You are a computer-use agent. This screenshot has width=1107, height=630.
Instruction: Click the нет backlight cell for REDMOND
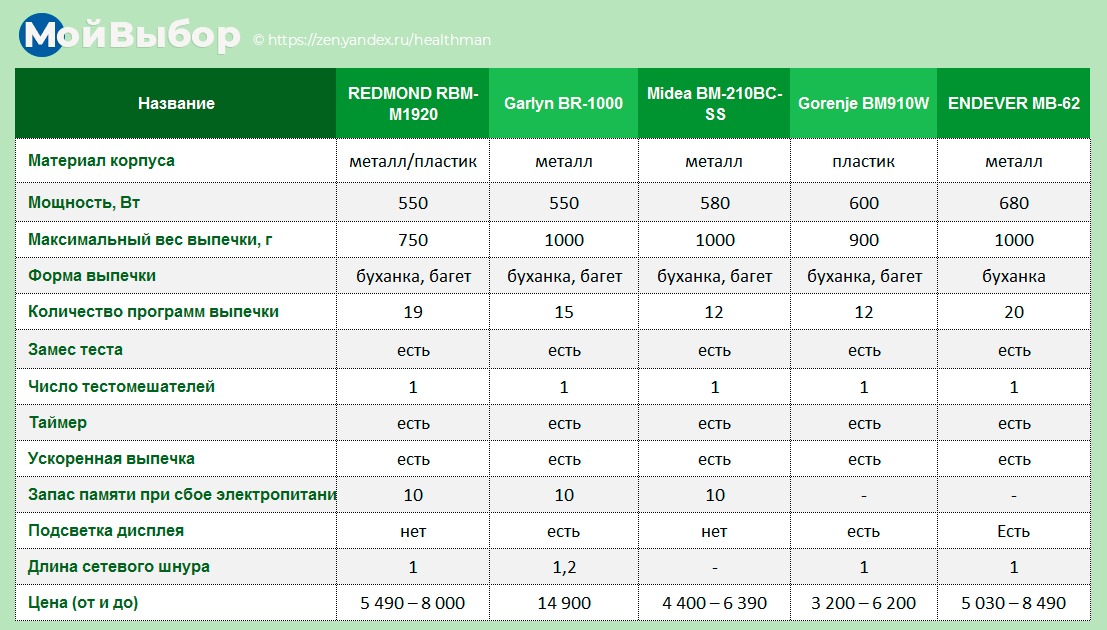413,532
